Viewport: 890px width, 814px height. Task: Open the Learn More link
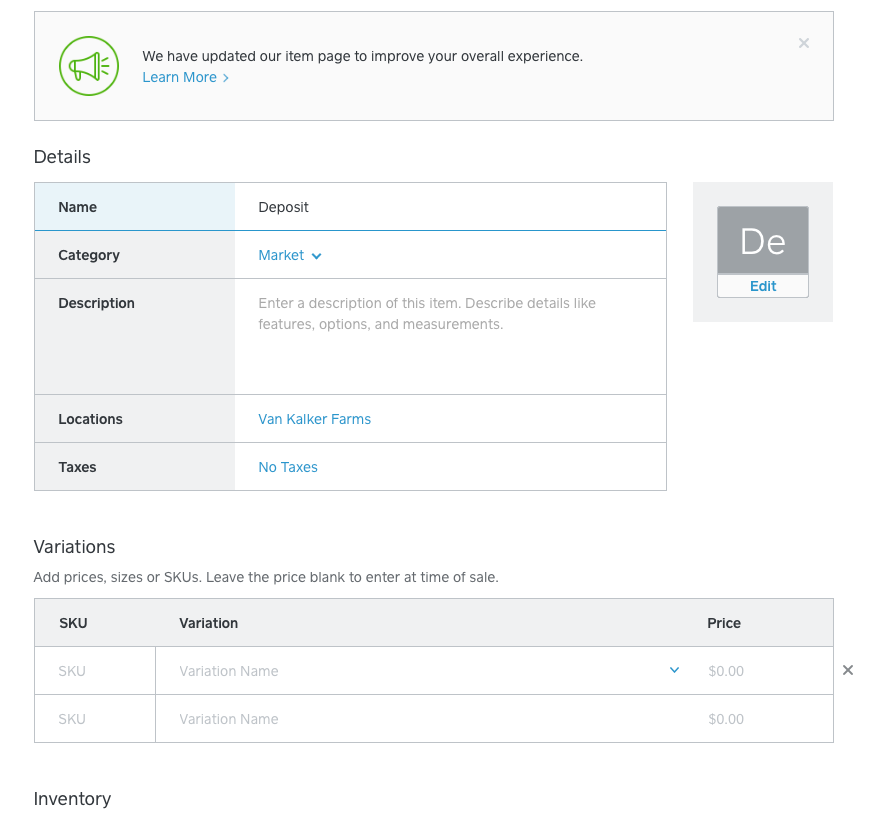point(179,77)
